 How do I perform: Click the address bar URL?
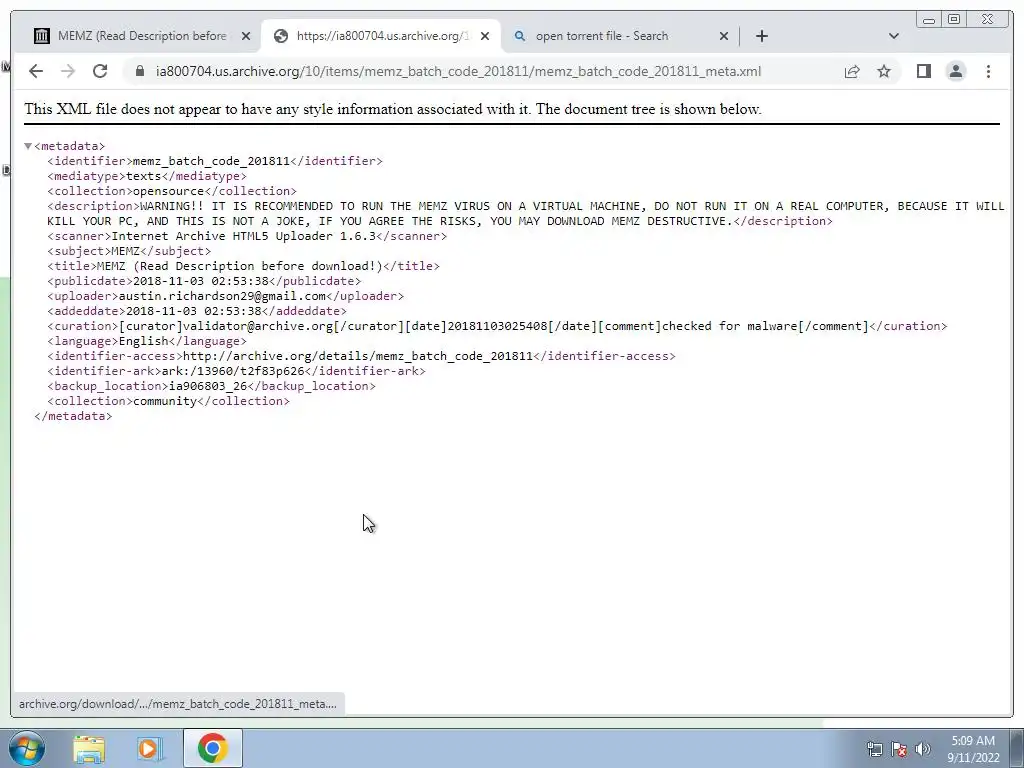pos(458,71)
